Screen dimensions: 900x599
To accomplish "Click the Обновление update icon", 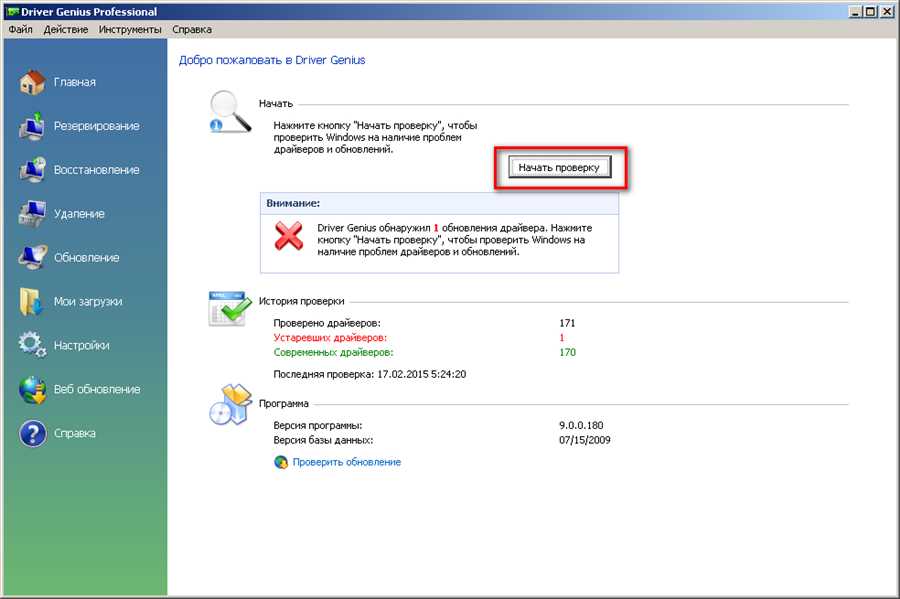I will click(32, 257).
